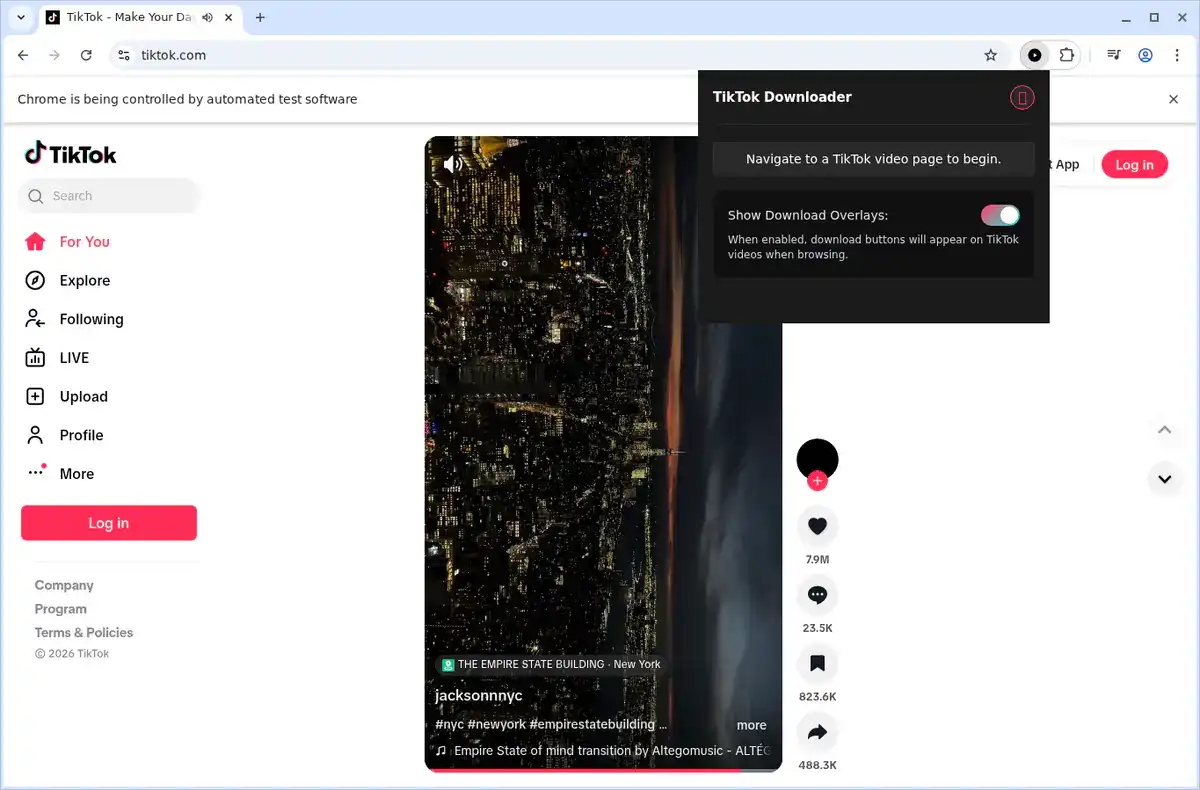This screenshot has width=1200, height=790.
Task: Click the #newyork hashtag
Action: coord(496,724)
